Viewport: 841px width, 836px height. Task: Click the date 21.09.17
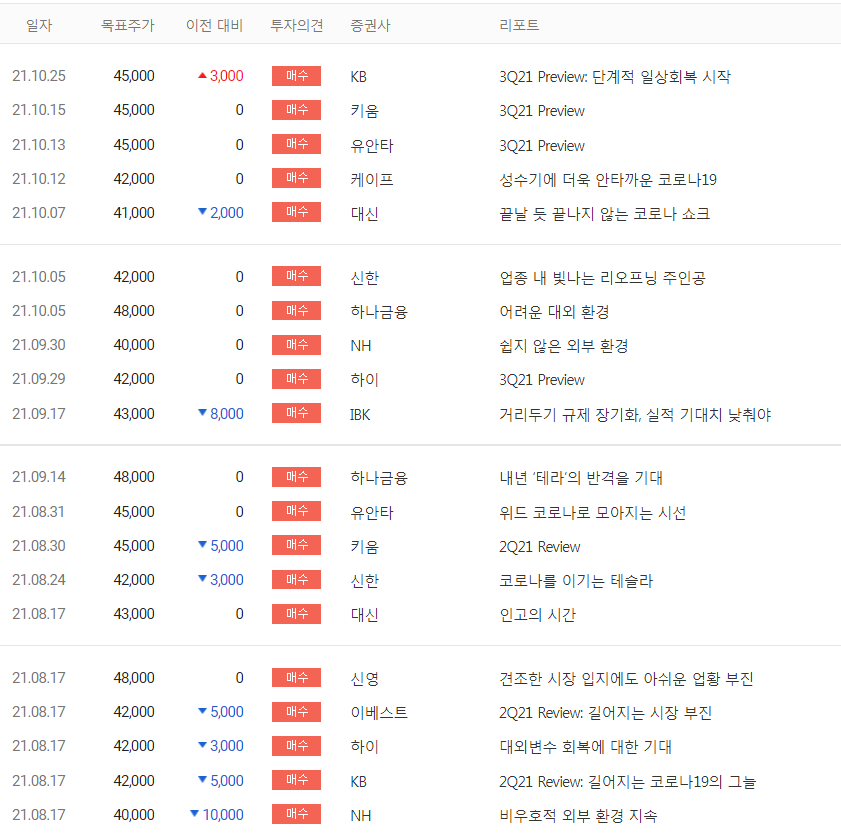click(x=39, y=413)
